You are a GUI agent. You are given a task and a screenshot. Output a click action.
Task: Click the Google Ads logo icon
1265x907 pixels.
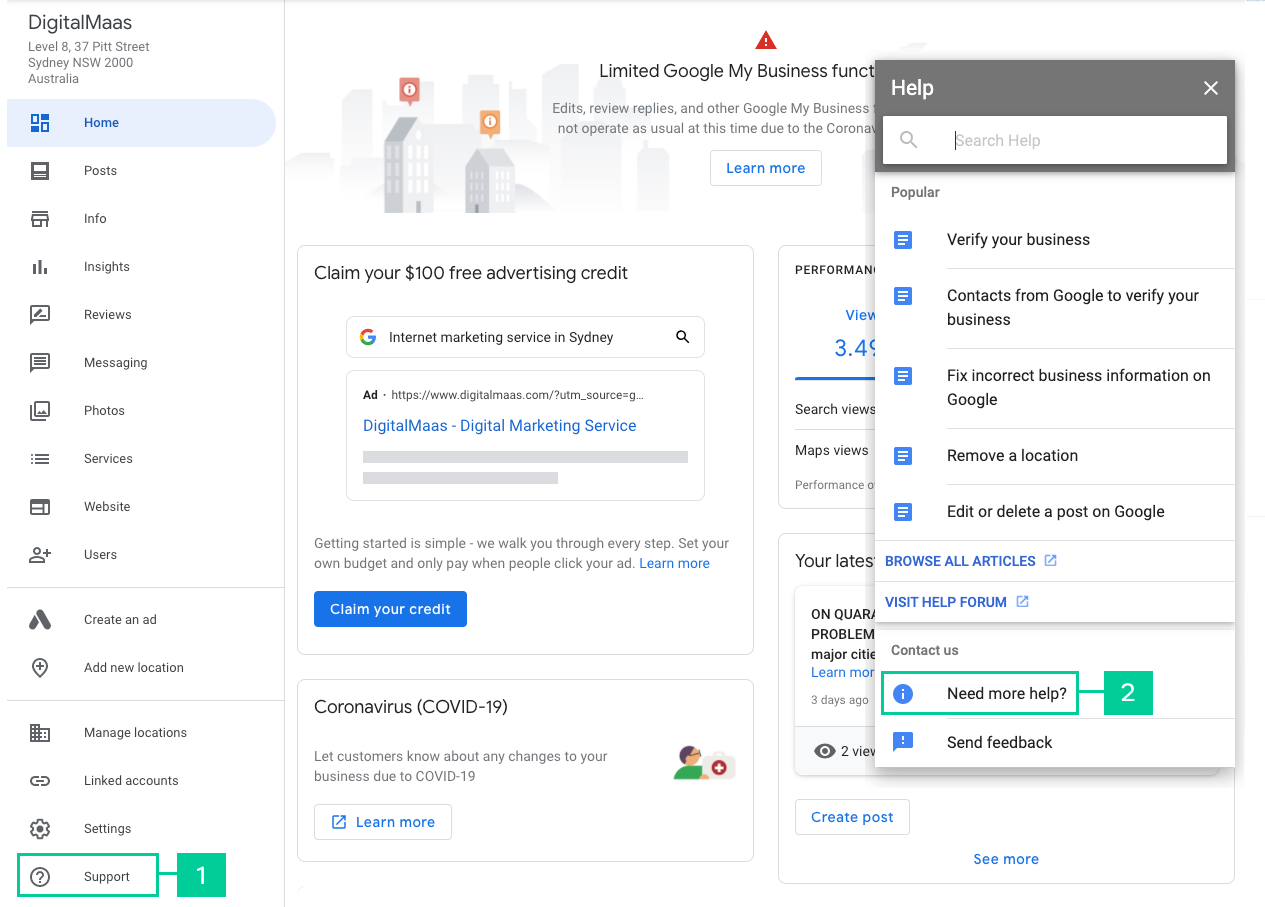(40, 620)
